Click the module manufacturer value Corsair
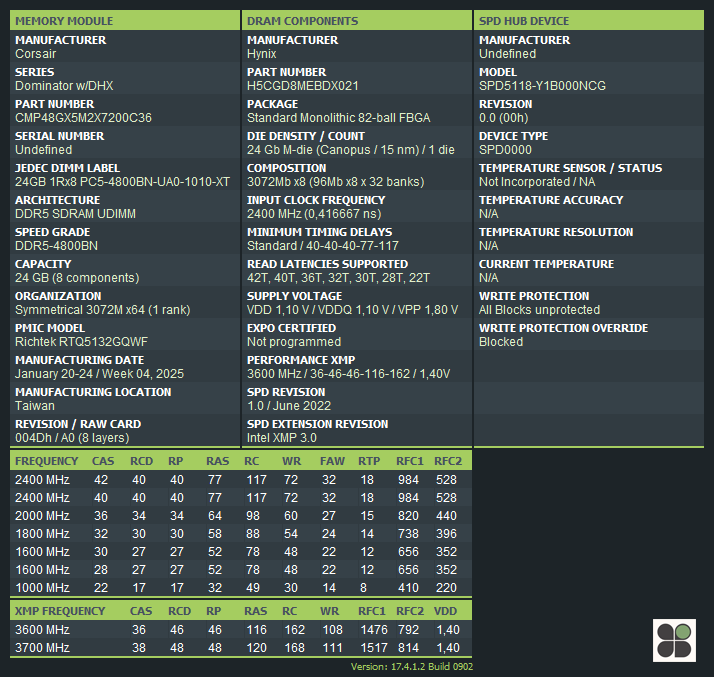Viewport: 714px width, 677px height. click(36, 54)
